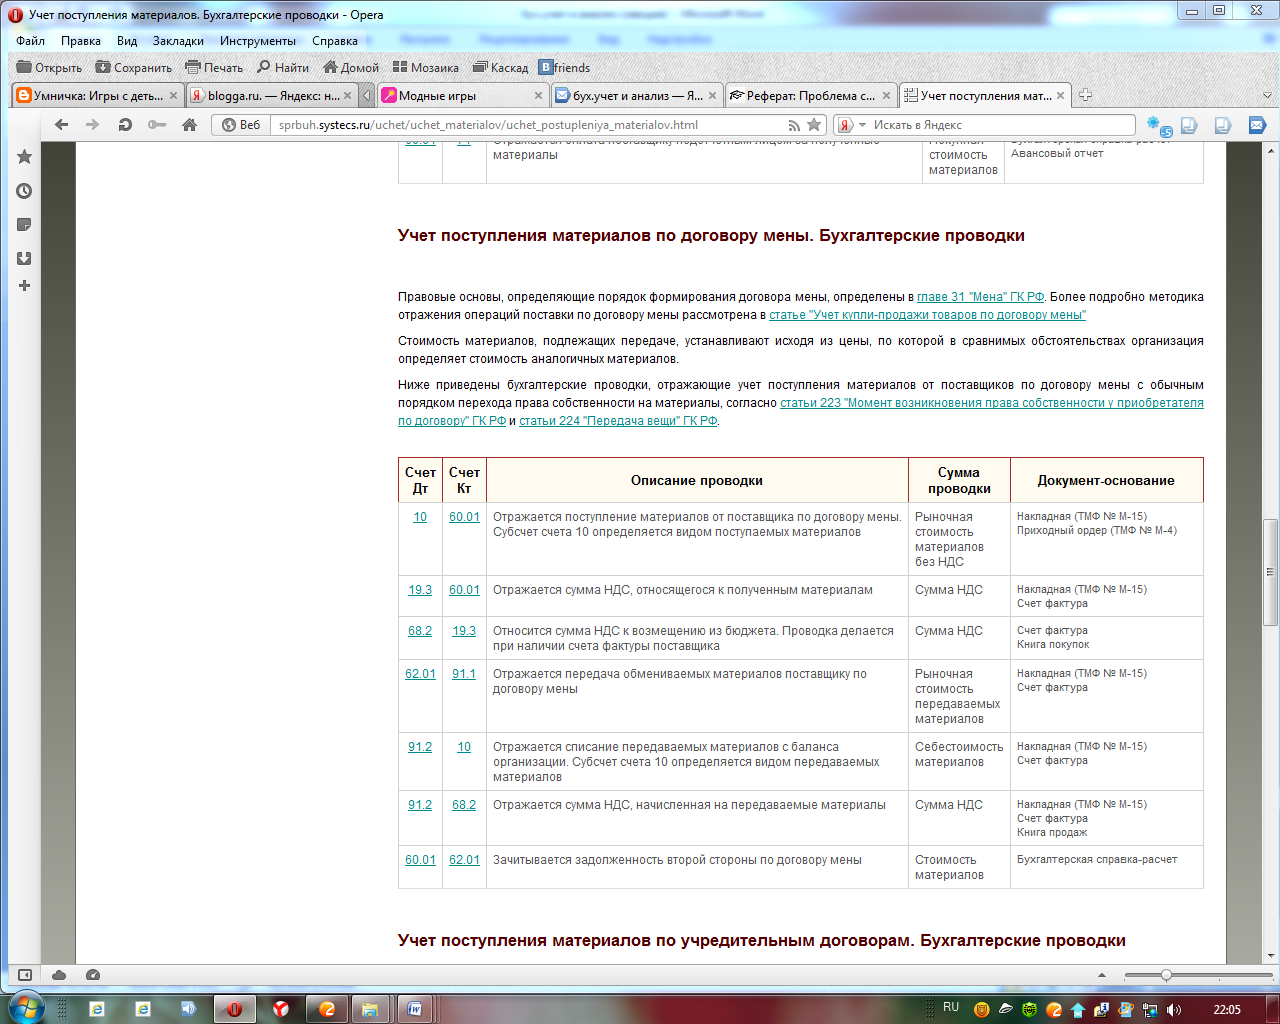Arrange tabs with Каскад

pyautogui.click(x=500, y=68)
